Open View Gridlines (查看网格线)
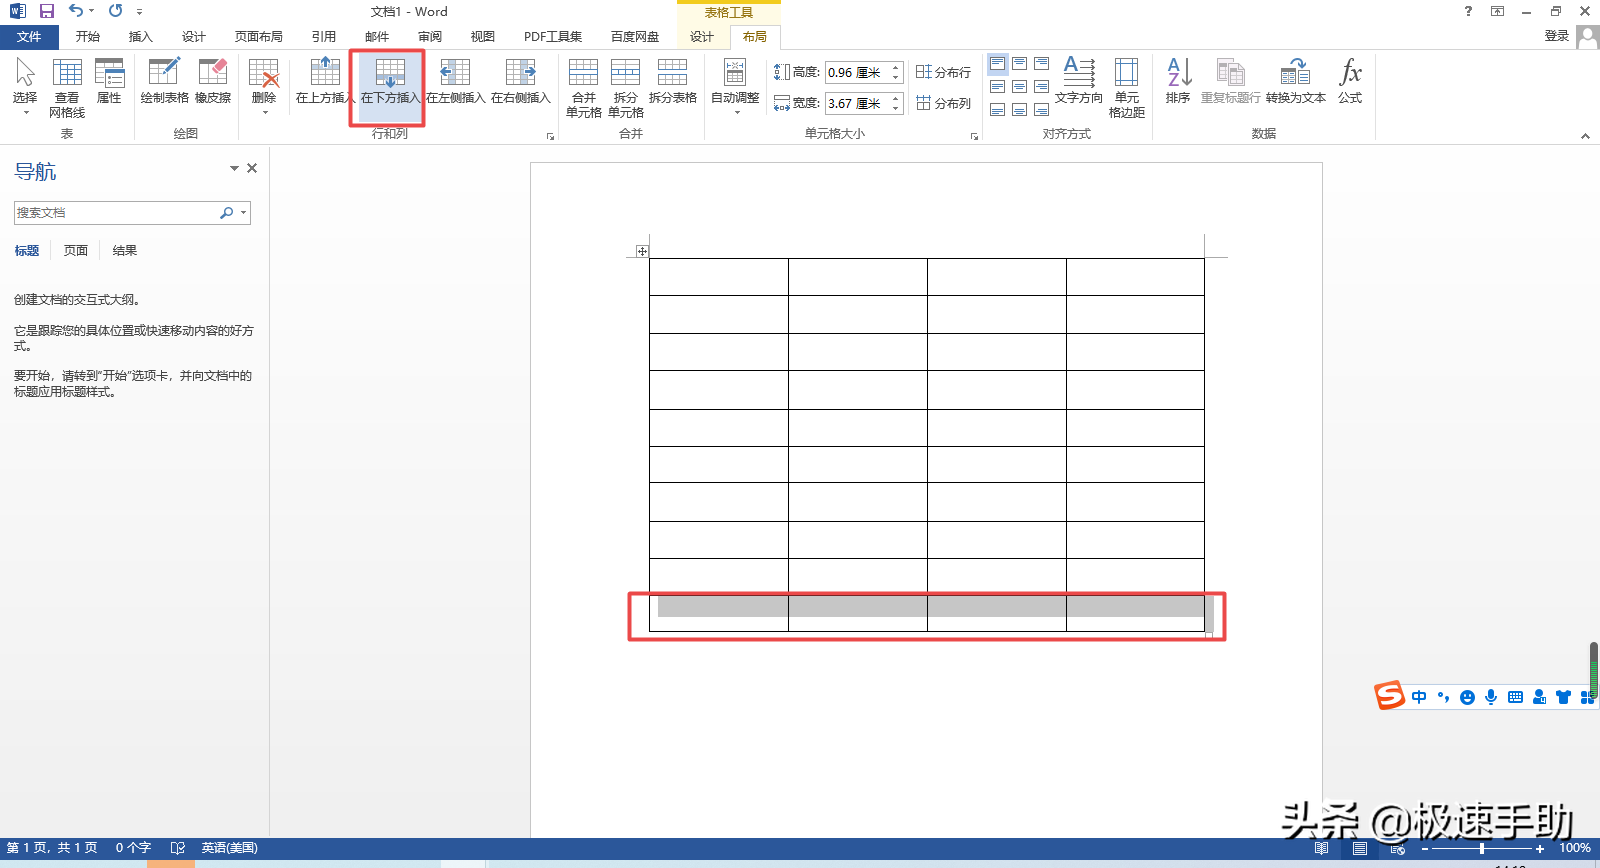Image resolution: width=1600 pixels, height=868 pixels. coord(67,88)
